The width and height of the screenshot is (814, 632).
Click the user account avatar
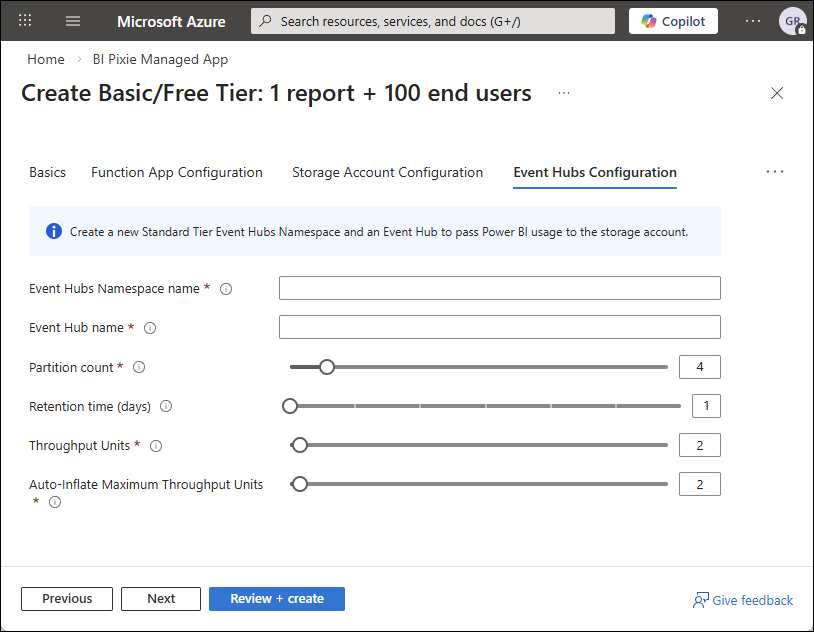pos(792,21)
